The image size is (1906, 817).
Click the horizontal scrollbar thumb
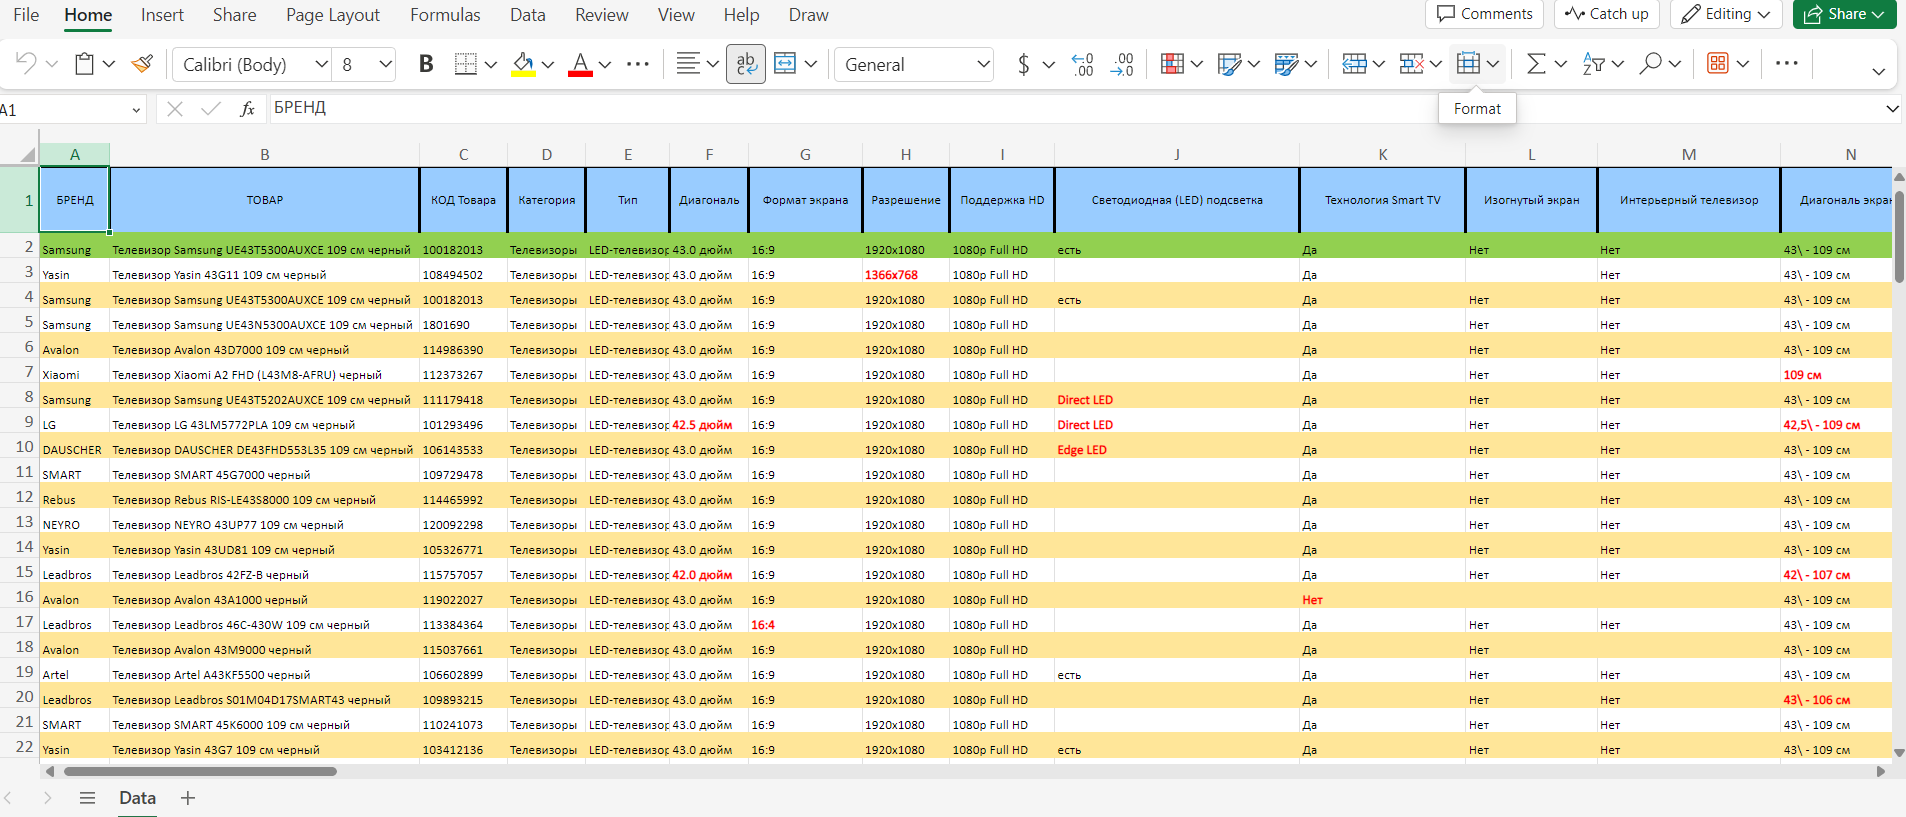tap(200, 771)
